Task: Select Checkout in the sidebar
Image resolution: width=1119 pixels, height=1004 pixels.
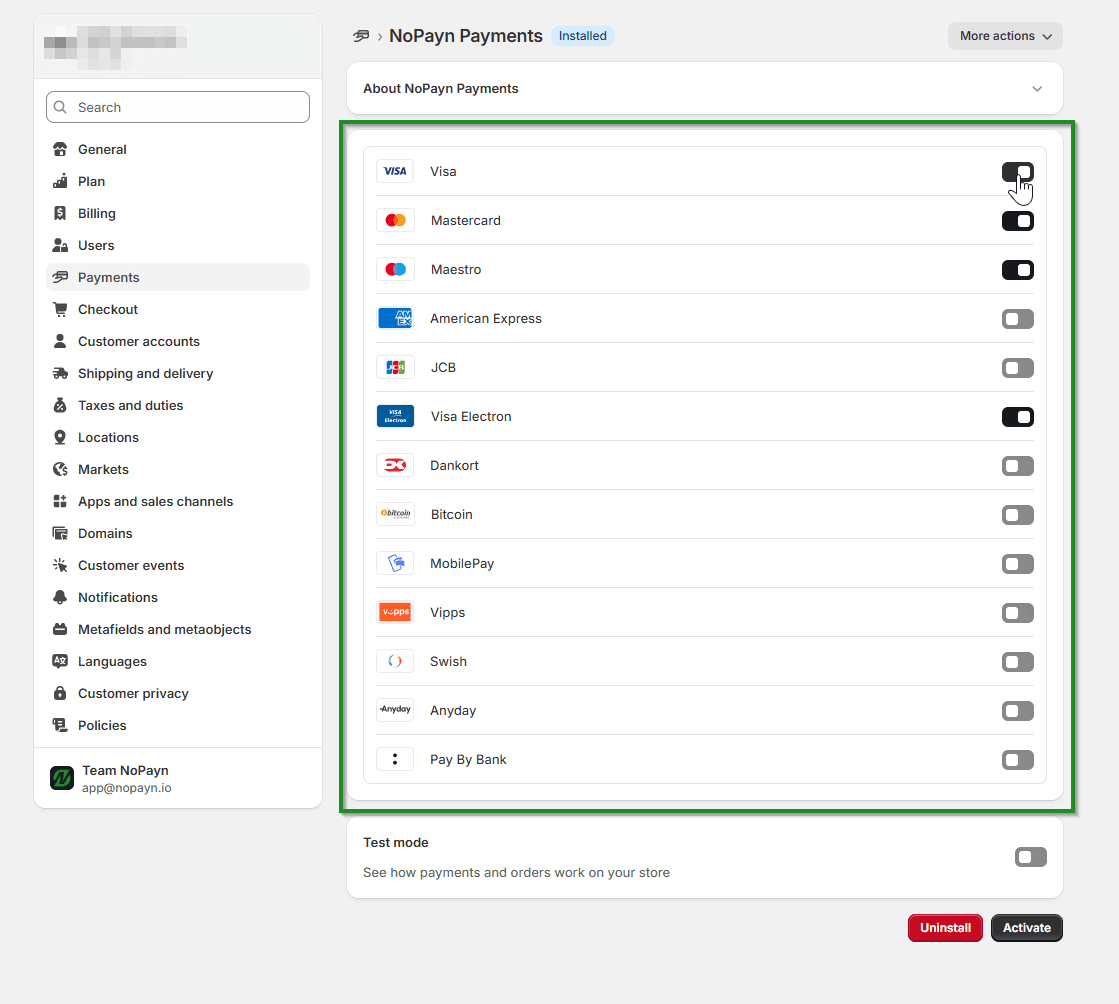Action: click(x=107, y=309)
